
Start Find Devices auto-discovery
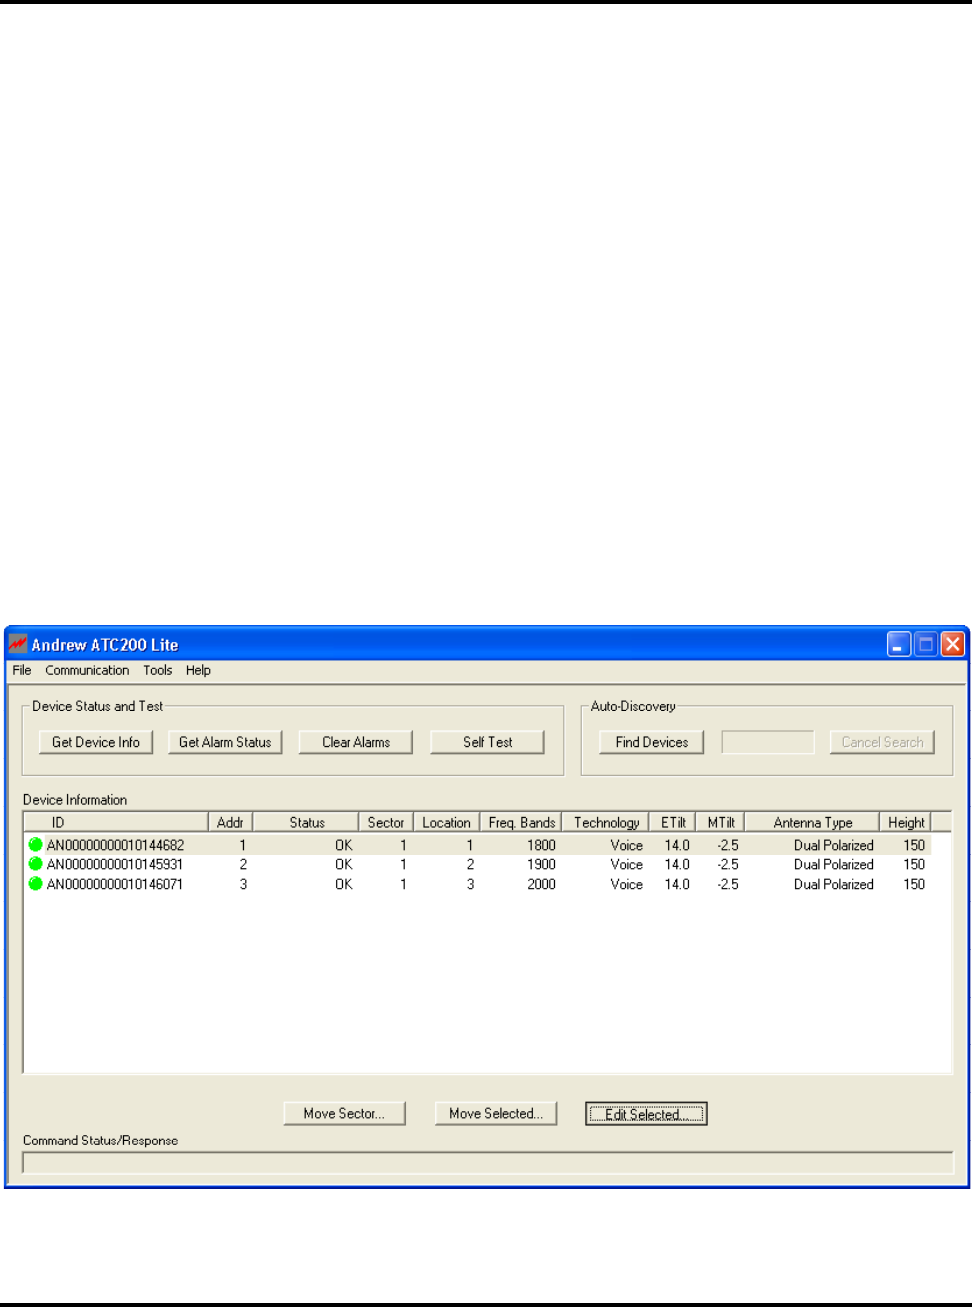tap(652, 742)
